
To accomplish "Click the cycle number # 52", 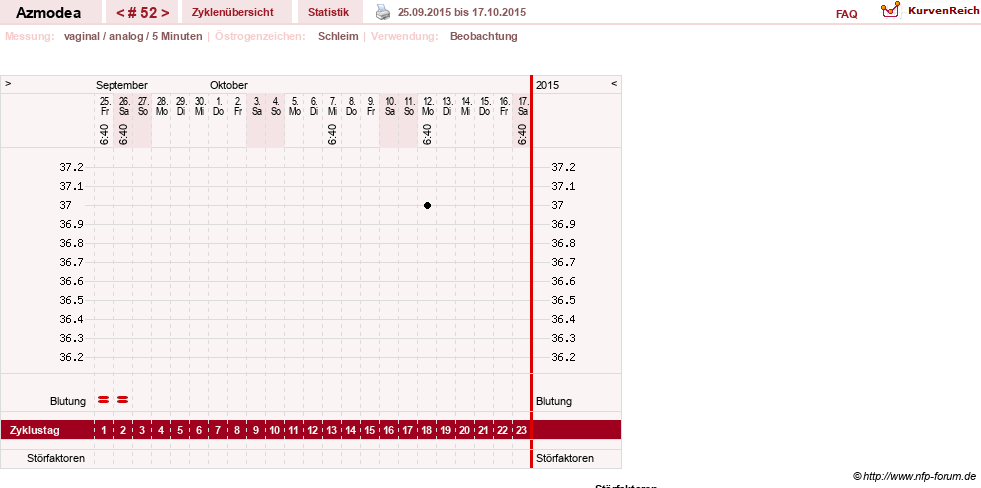I will point(143,13).
